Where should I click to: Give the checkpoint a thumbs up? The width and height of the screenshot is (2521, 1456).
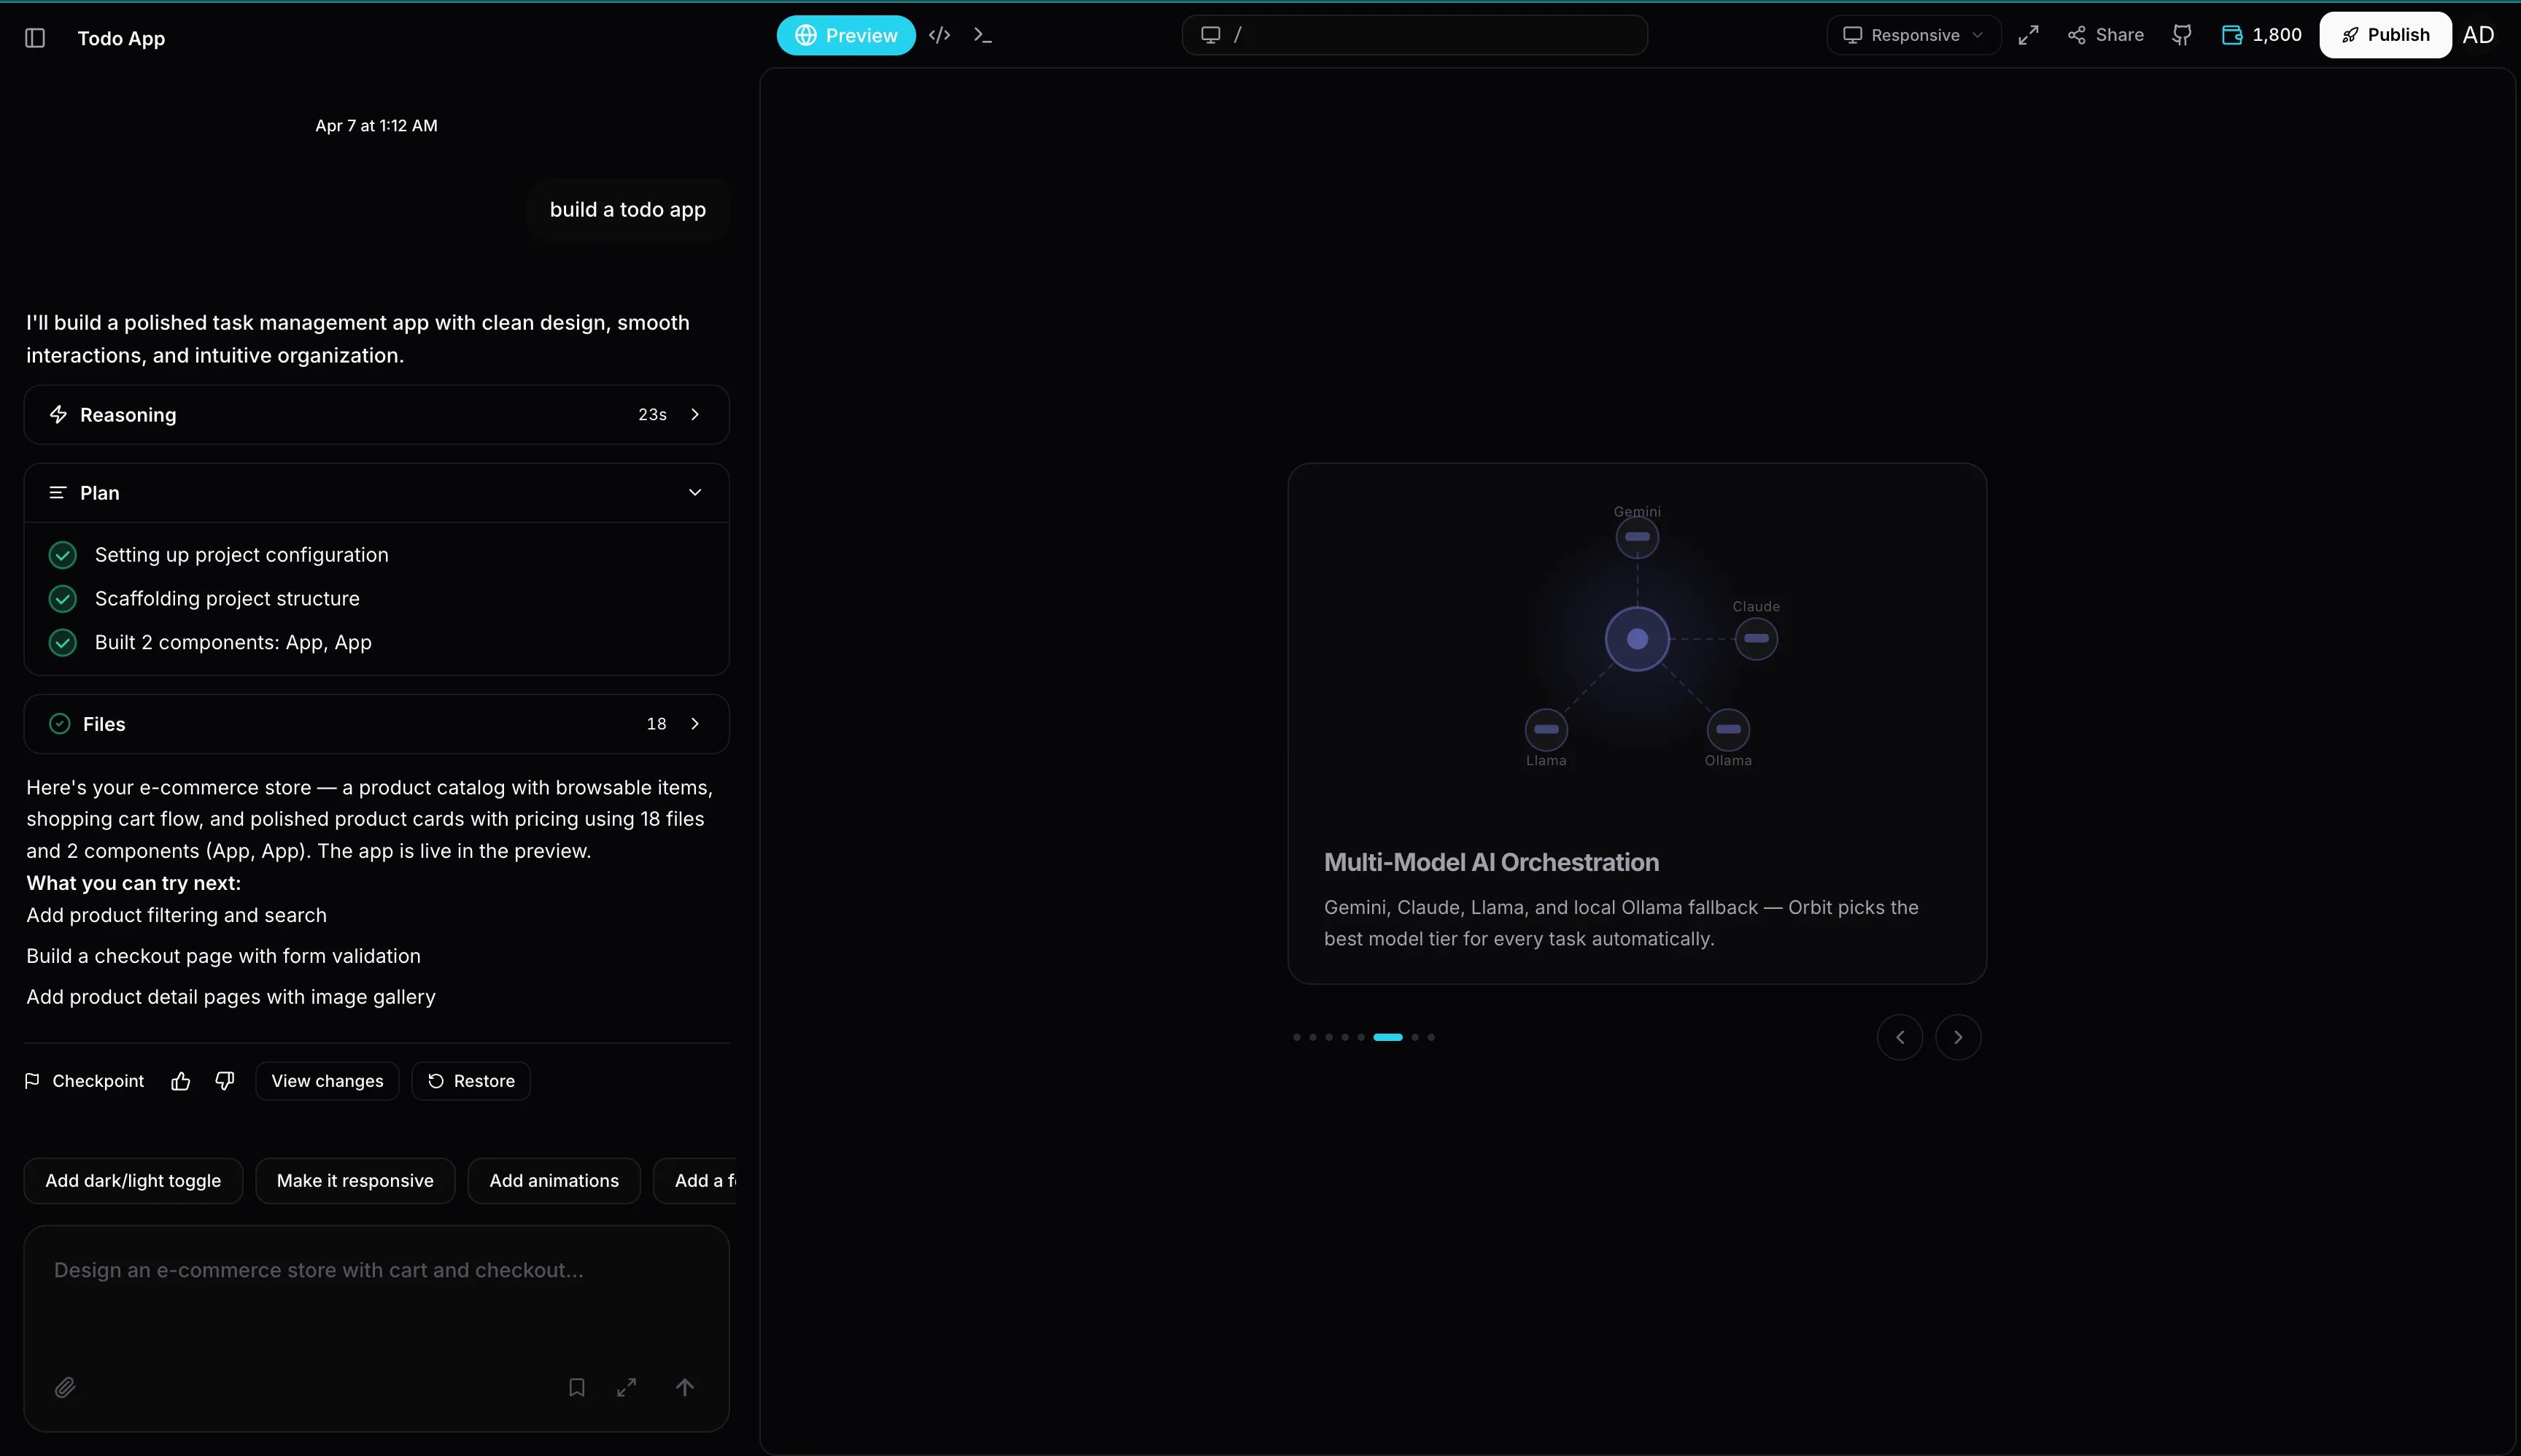(x=180, y=1081)
